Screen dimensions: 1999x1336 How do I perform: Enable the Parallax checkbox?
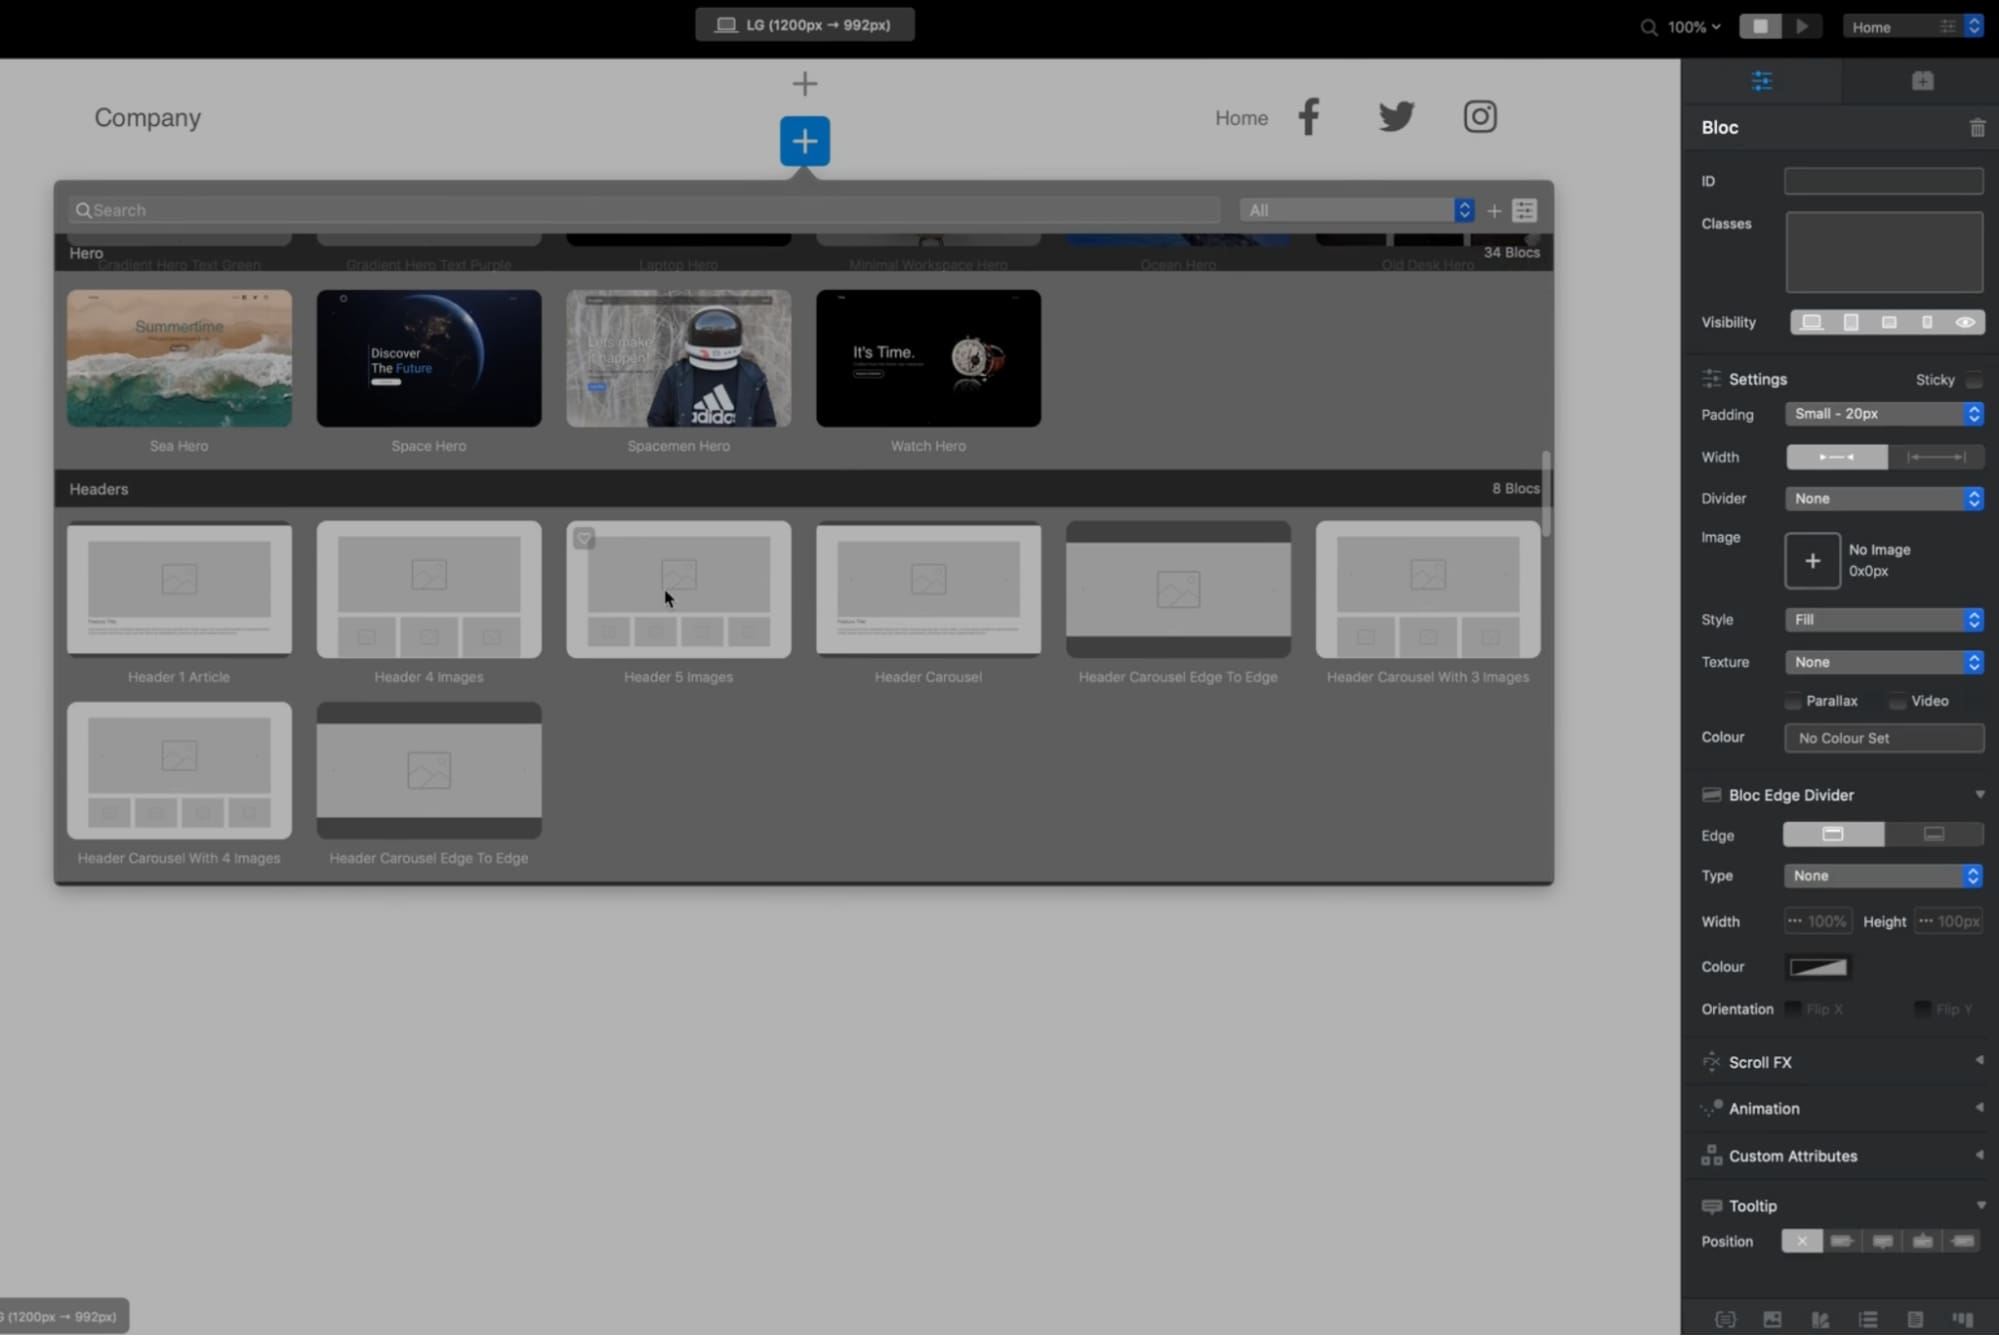pyautogui.click(x=1793, y=701)
